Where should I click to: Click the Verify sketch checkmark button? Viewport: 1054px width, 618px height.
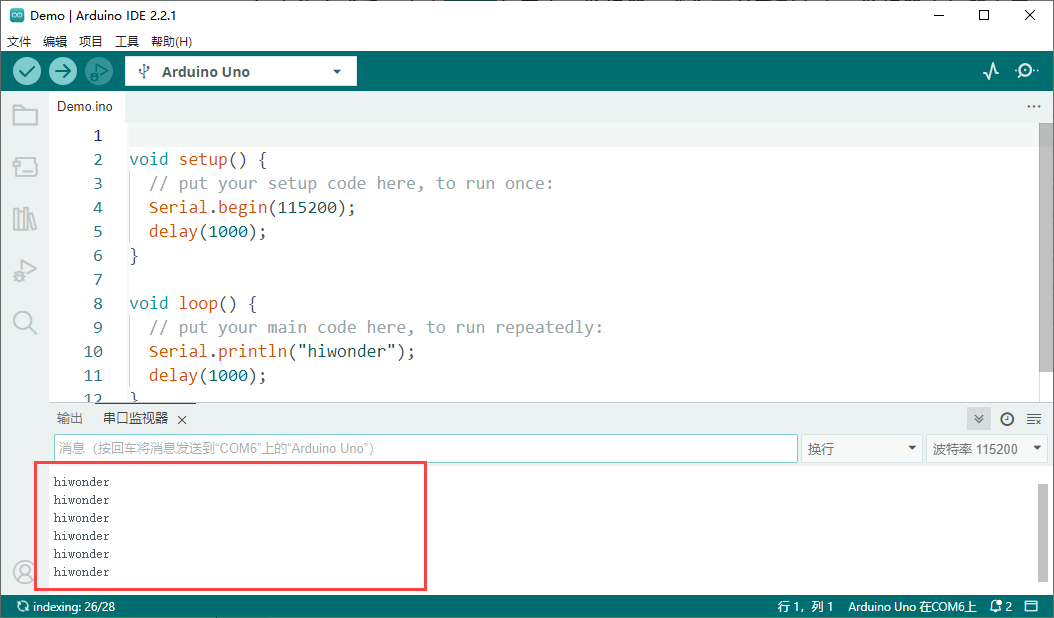pos(27,71)
